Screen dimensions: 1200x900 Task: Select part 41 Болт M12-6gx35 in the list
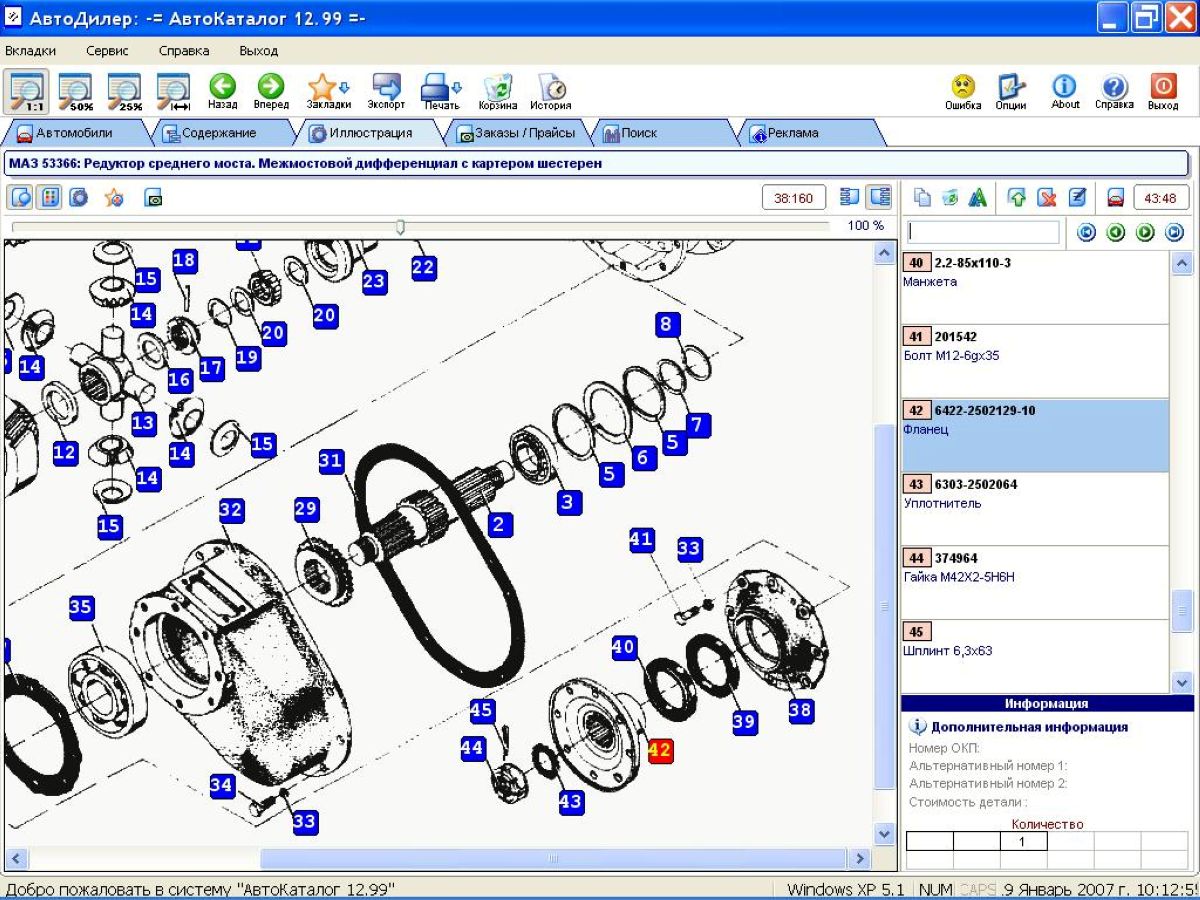click(1035, 361)
